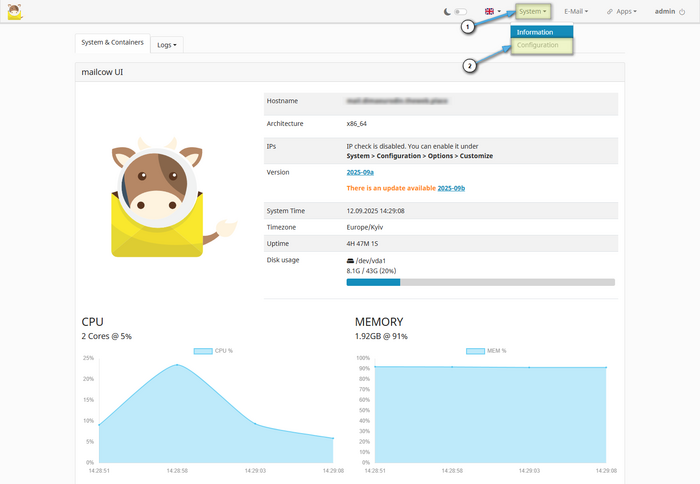Click the 'There is an update available' notice
Image resolution: width=700 pixels, height=484 pixels.
[391, 188]
